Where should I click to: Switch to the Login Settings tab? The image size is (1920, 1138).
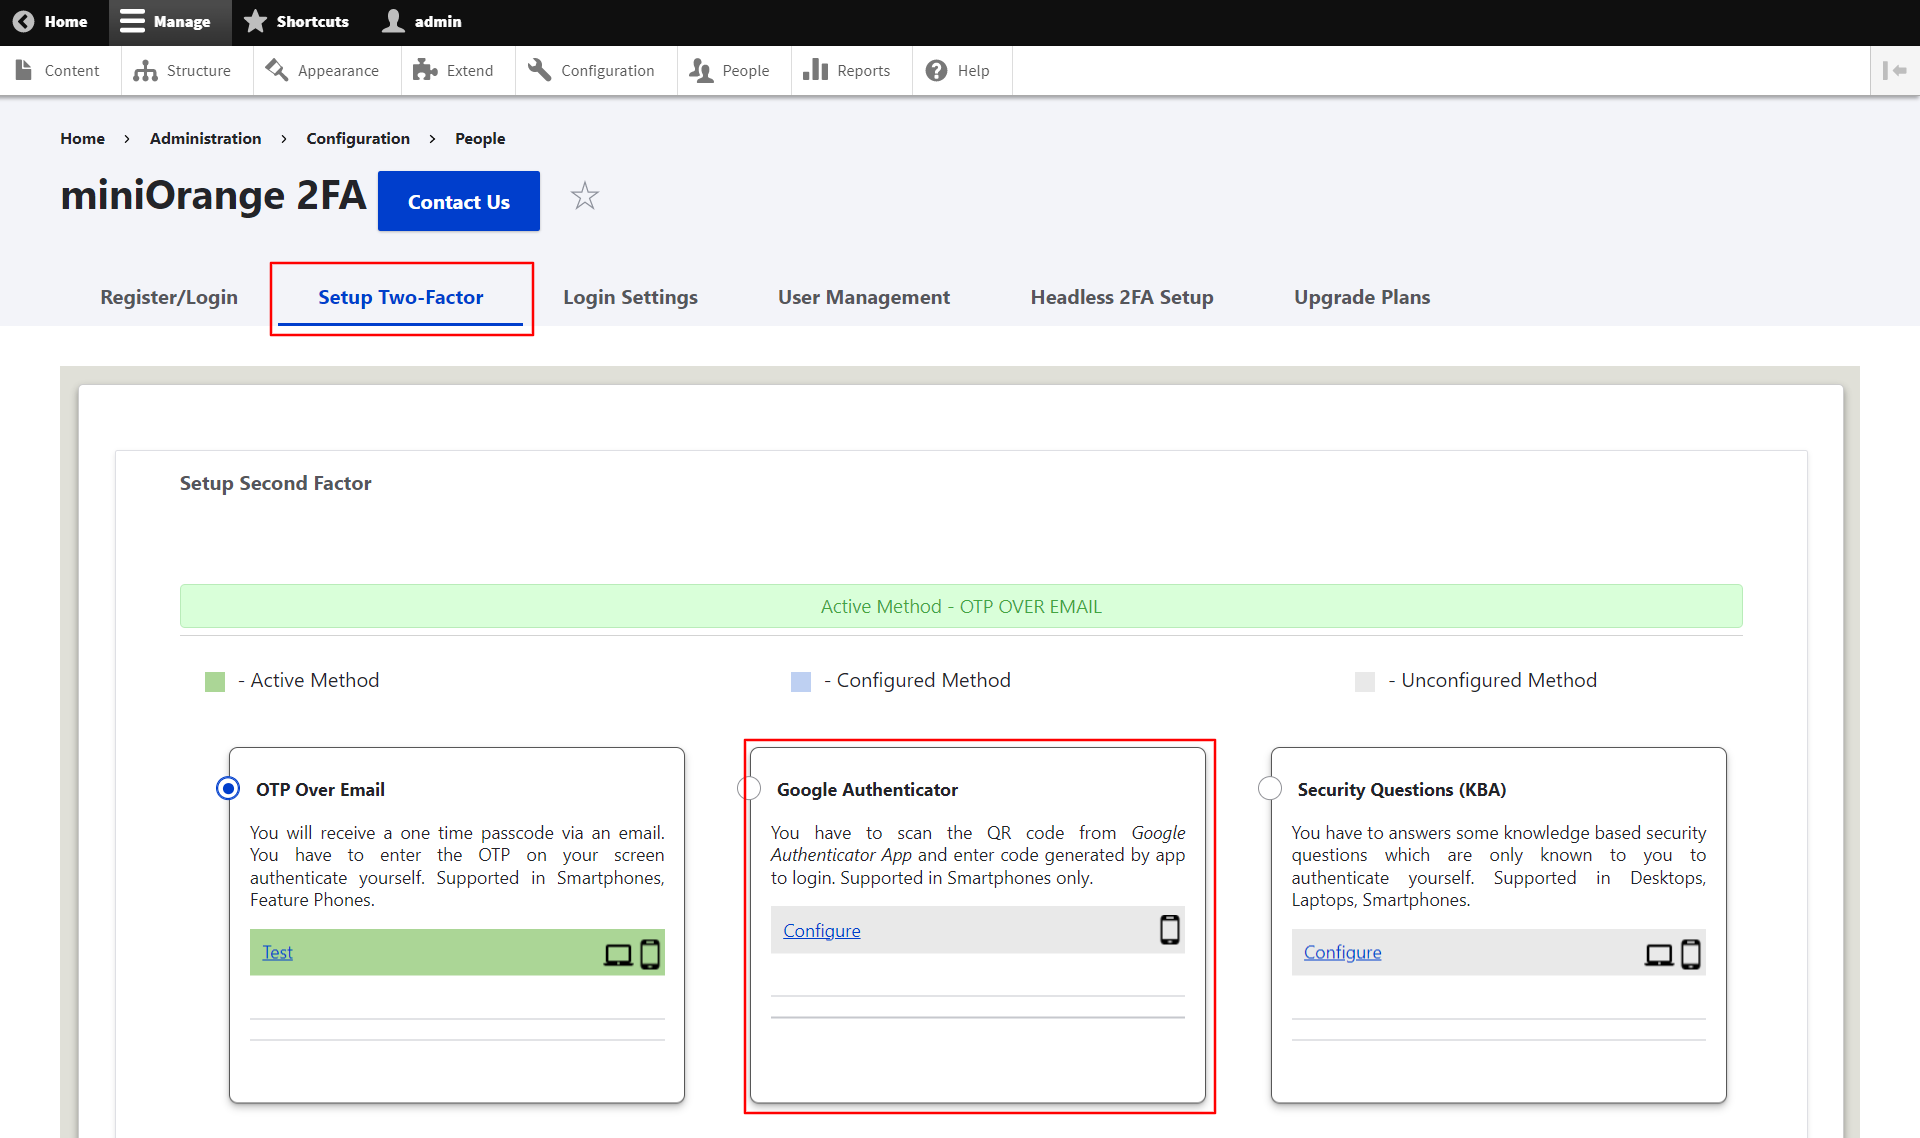630,297
